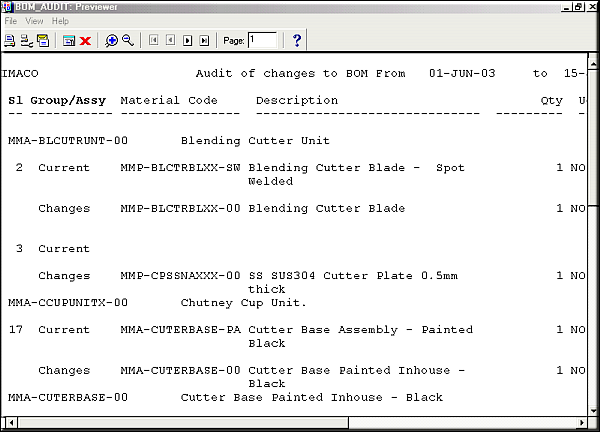Click the Page number input field
This screenshot has width=600, height=432.
coord(262,40)
